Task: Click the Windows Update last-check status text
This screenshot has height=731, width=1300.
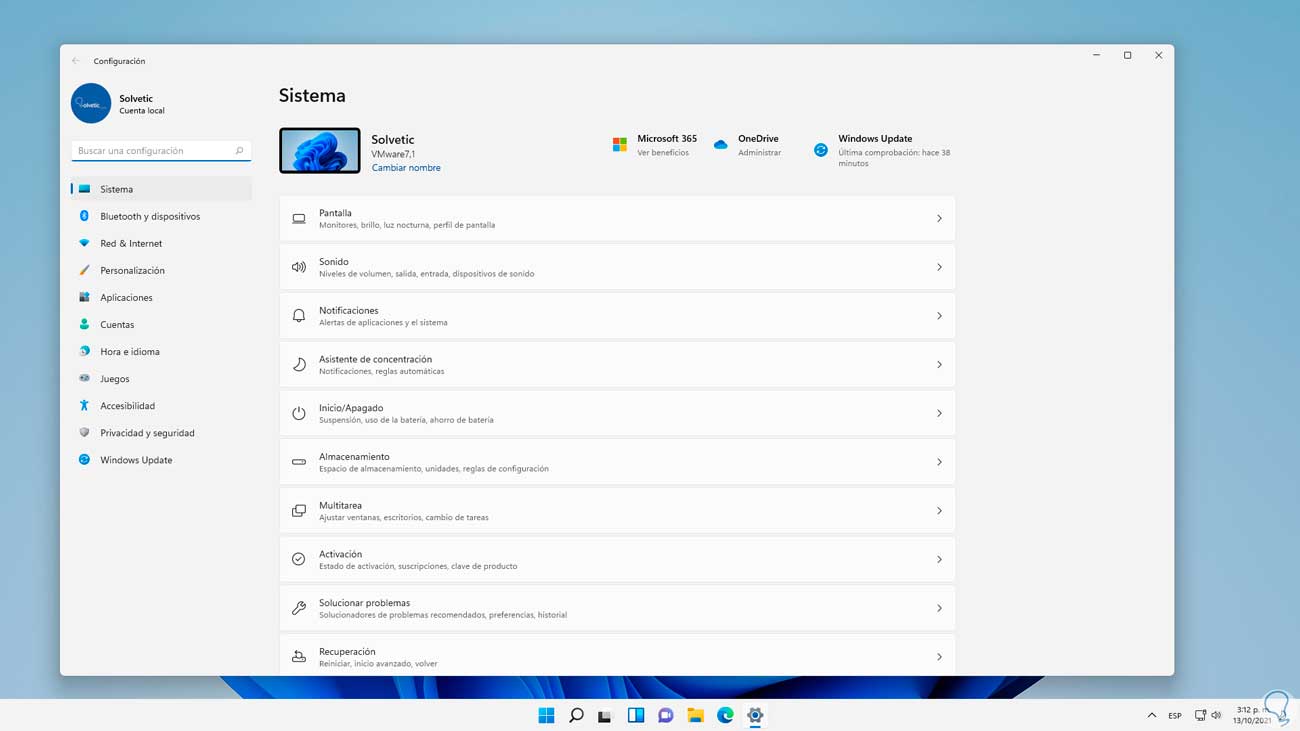Action: [894, 158]
